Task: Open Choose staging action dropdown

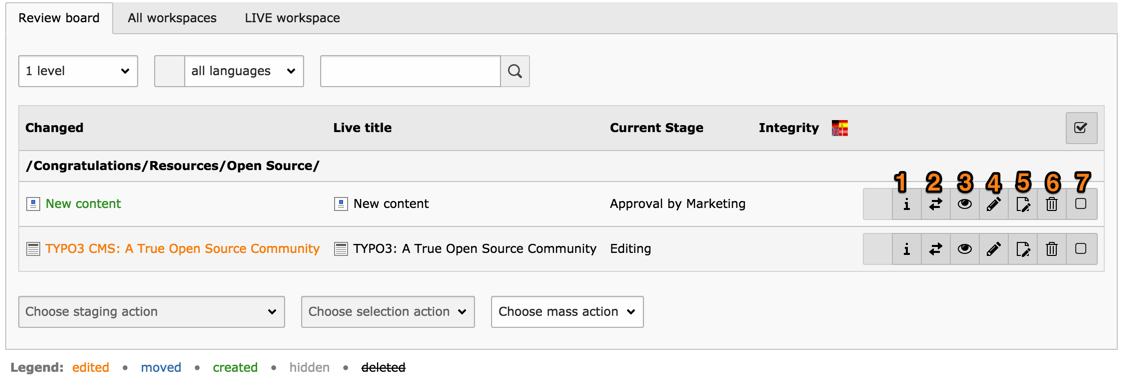Action: pos(152,312)
